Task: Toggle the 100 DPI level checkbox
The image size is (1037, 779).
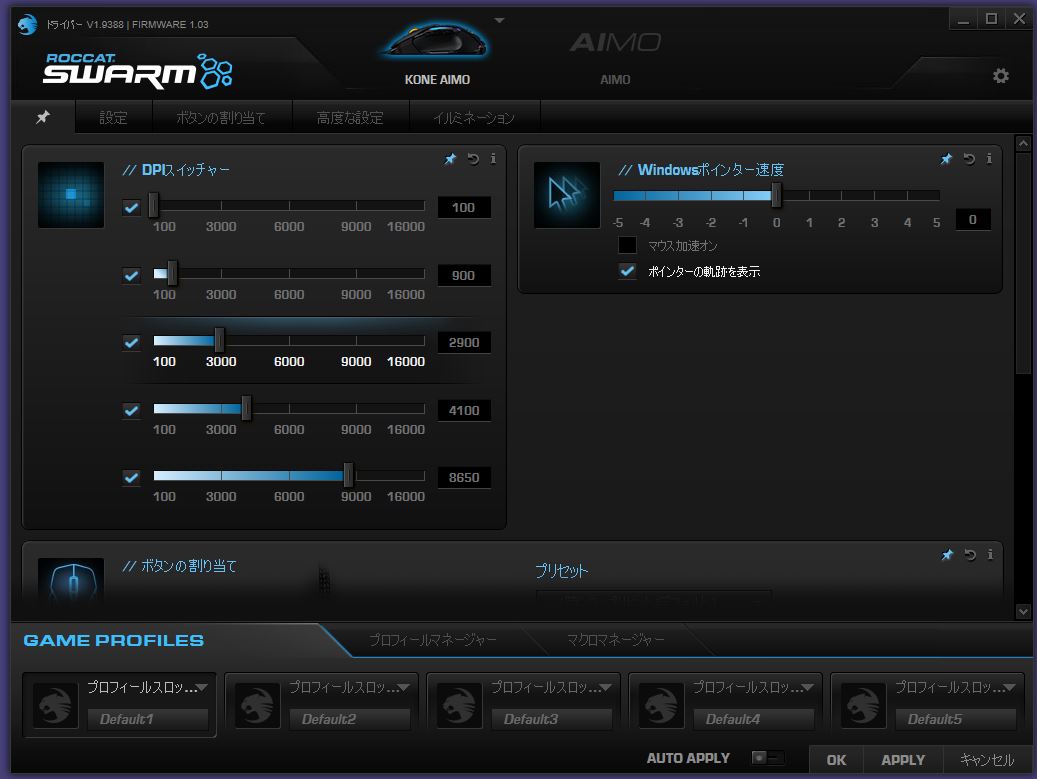Action: point(132,208)
